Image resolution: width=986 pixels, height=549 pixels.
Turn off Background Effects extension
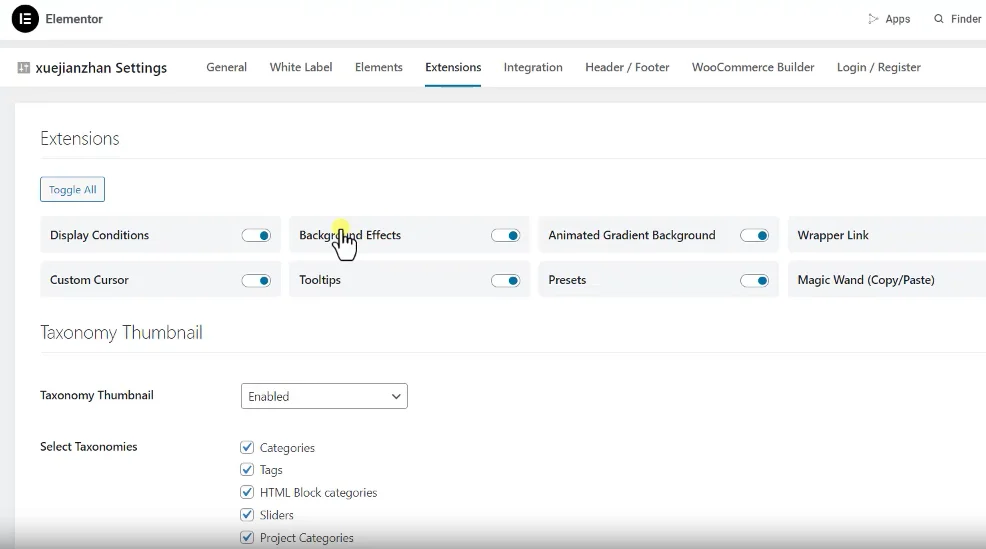click(x=506, y=236)
